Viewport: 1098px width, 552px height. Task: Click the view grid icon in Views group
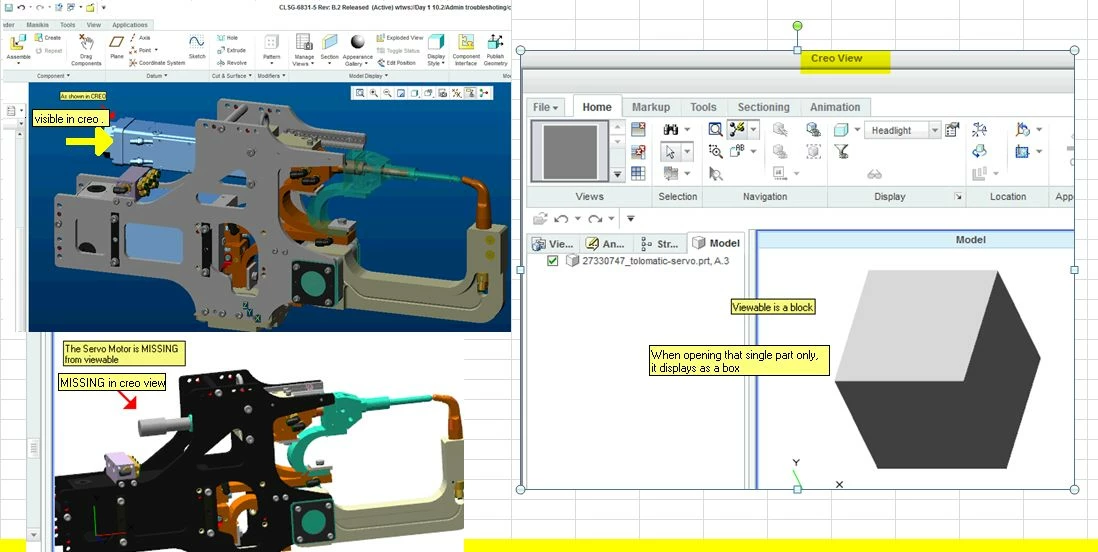coord(638,173)
